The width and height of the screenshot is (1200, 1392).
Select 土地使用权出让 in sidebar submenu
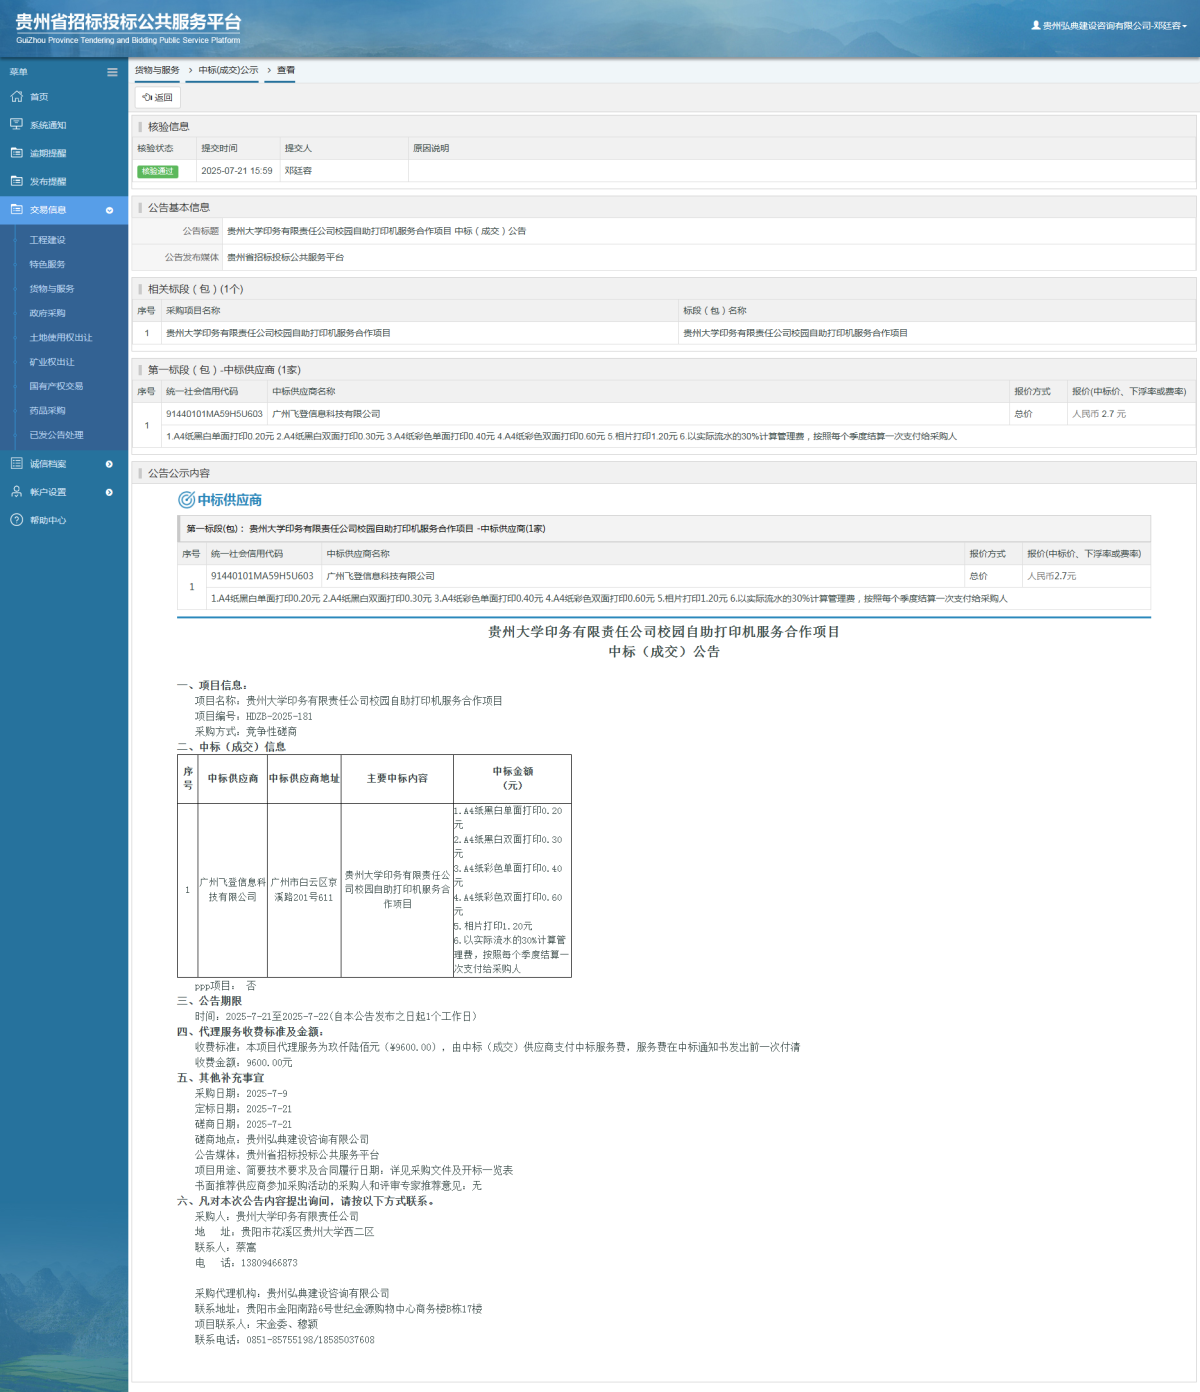[60, 338]
